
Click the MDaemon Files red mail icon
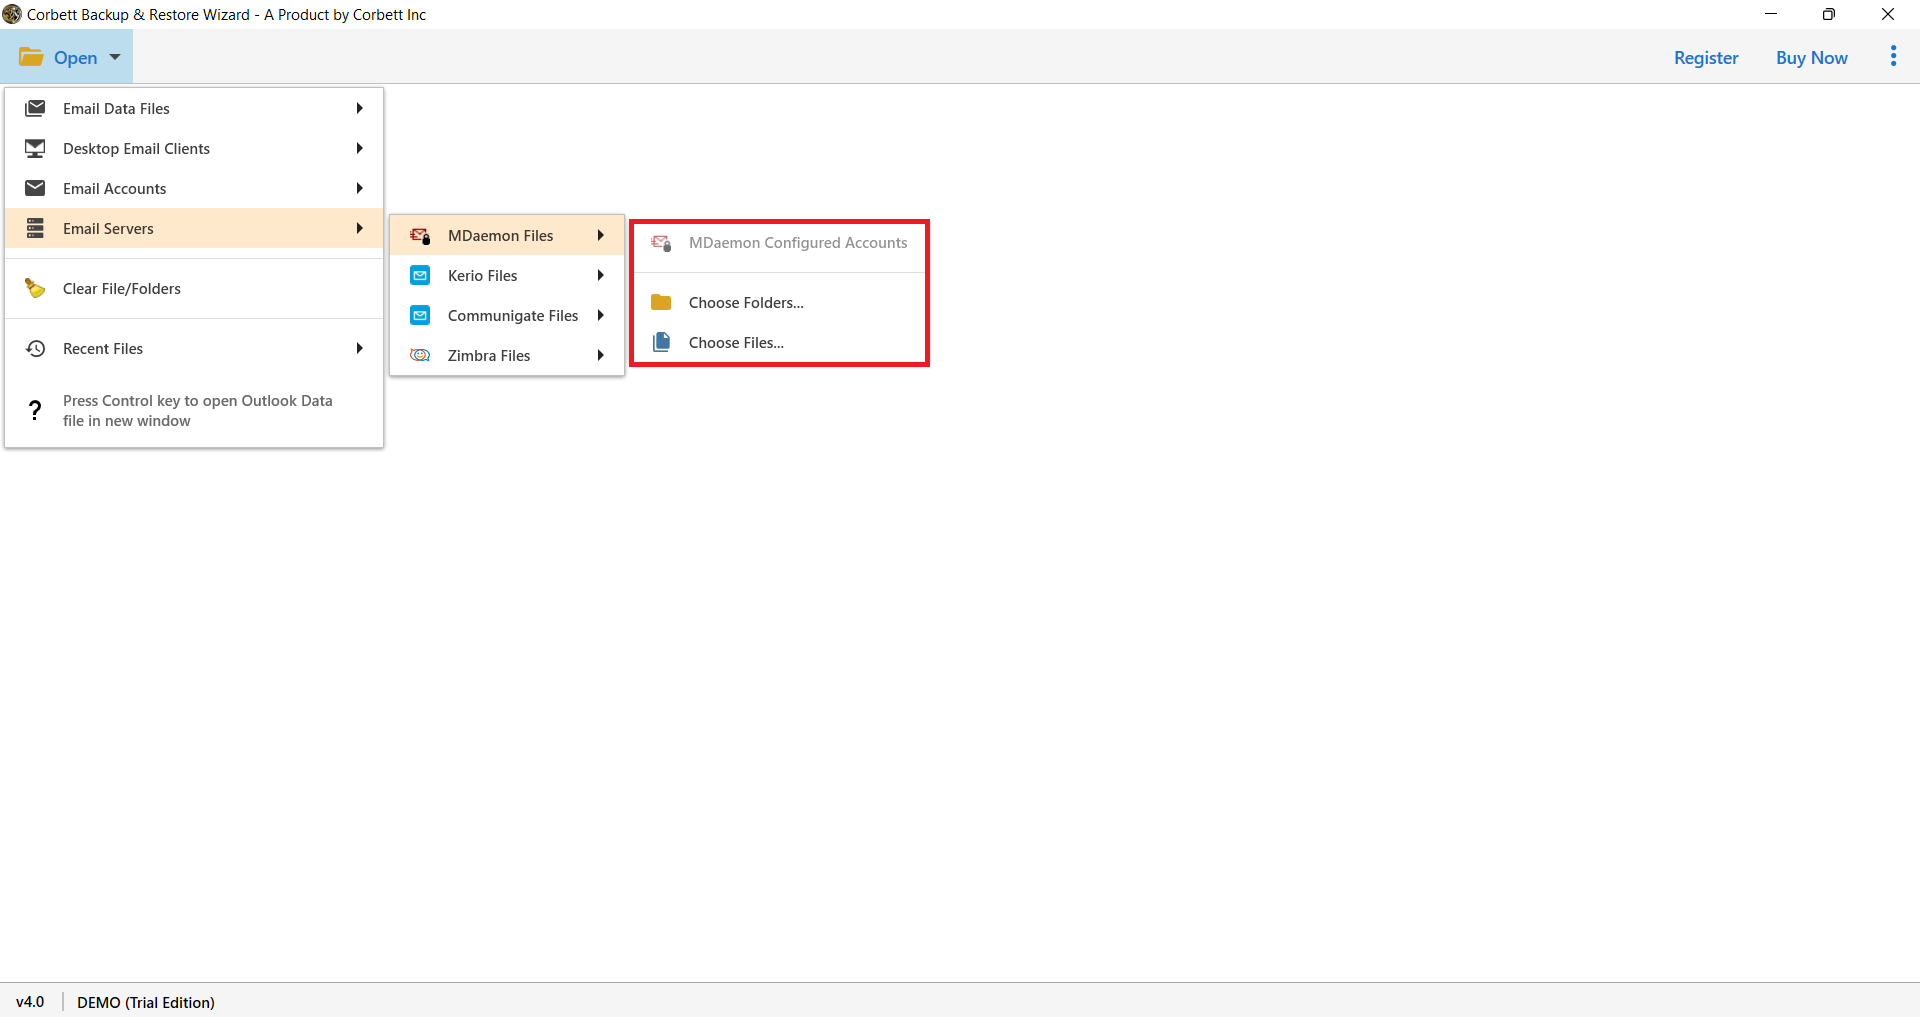point(420,236)
